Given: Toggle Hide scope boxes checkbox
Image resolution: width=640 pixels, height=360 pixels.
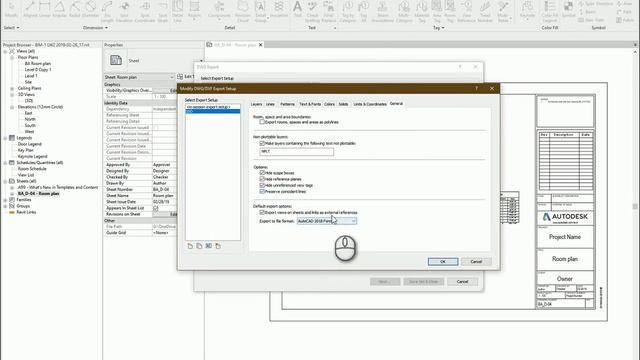Looking at the screenshot, I should tap(262, 173).
